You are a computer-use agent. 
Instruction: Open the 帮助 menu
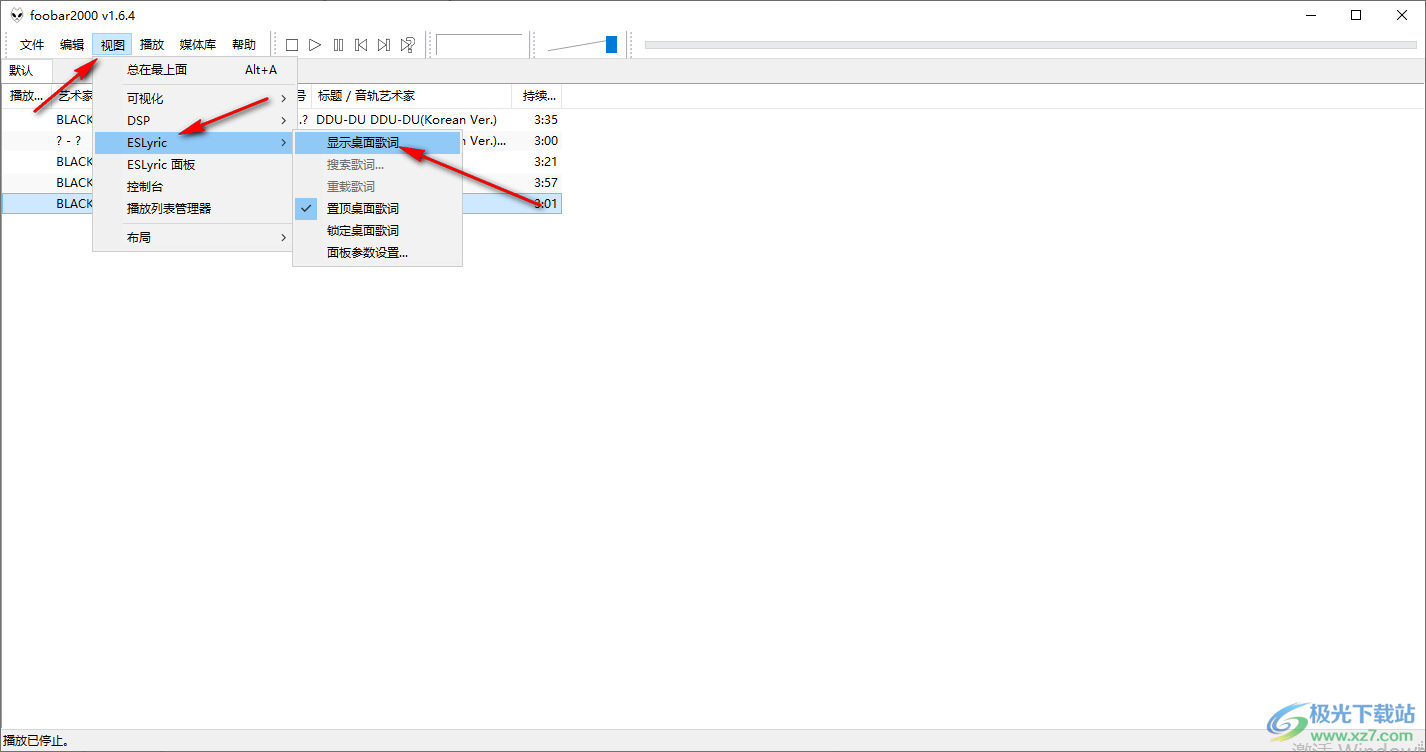coord(244,45)
